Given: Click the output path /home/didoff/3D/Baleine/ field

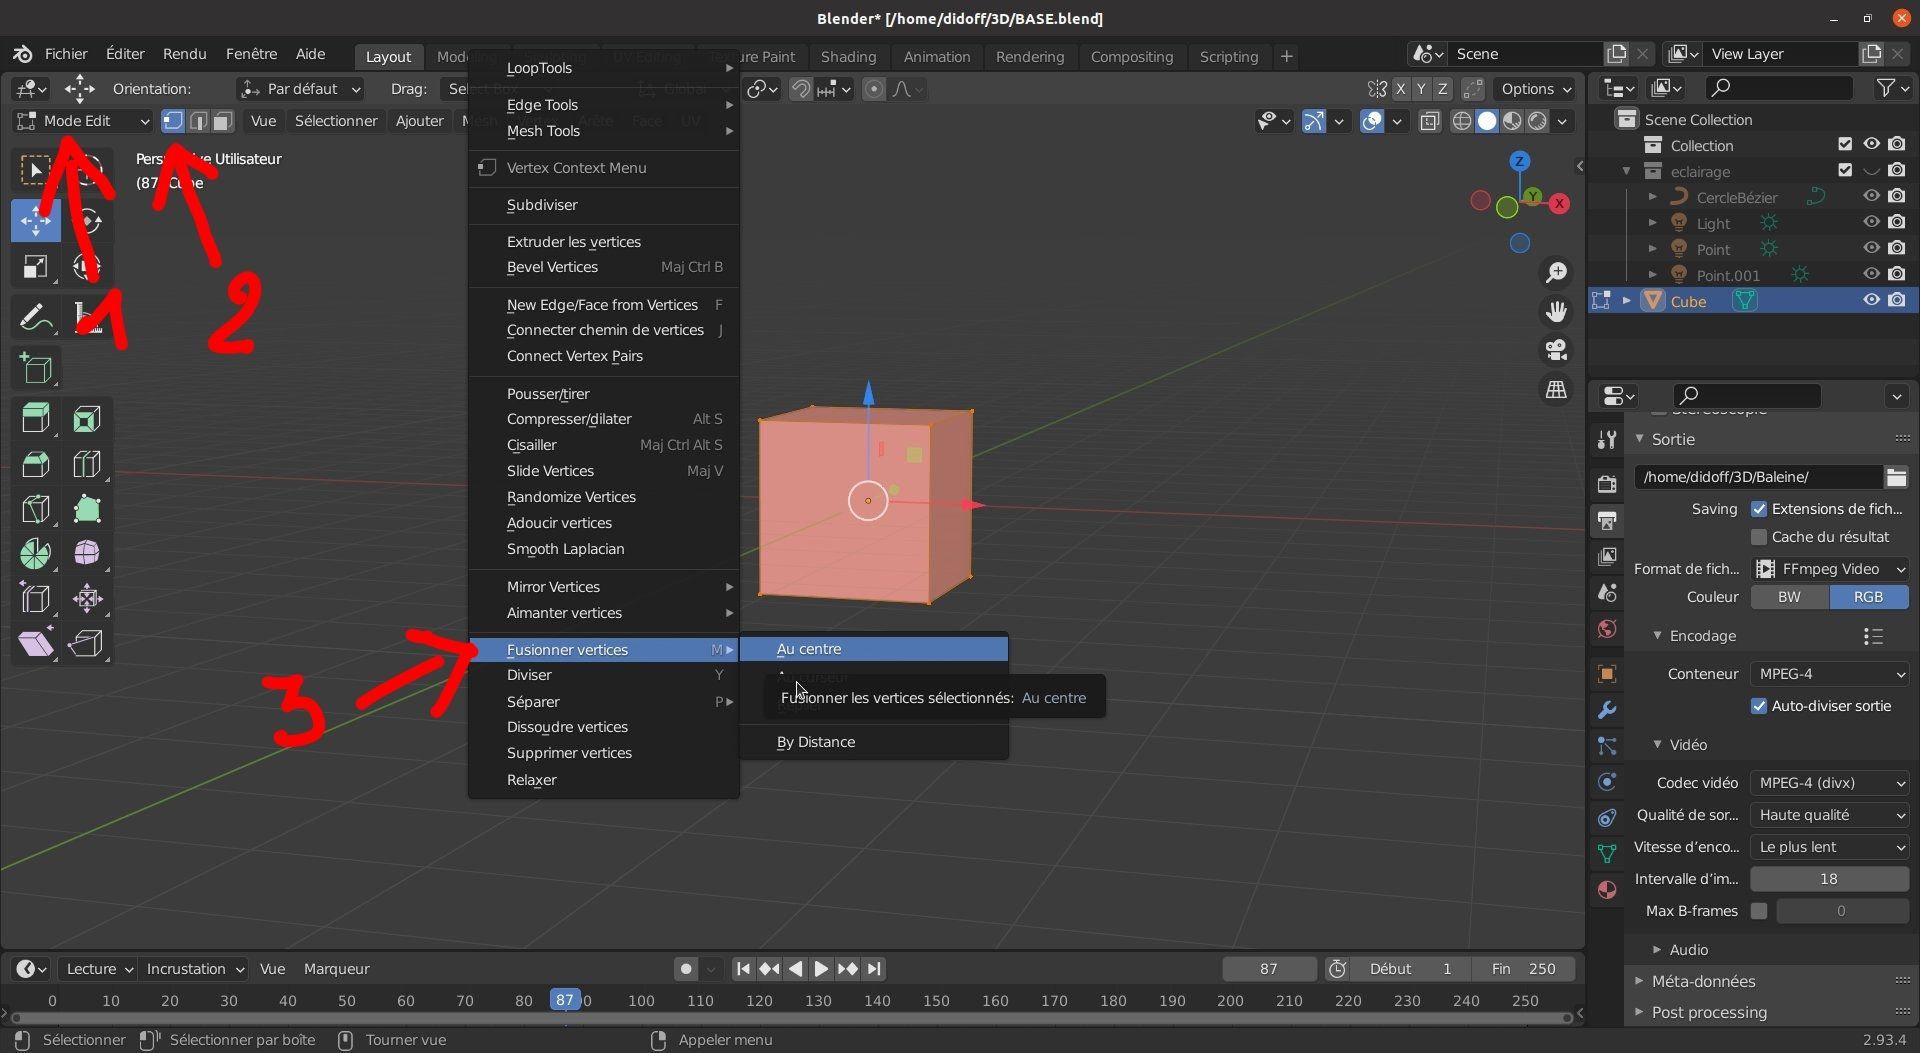Looking at the screenshot, I should 1758,477.
